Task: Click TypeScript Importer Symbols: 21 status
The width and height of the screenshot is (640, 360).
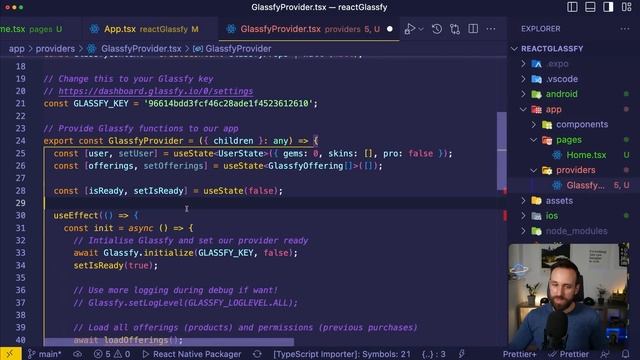Action: tap(342, 354)
